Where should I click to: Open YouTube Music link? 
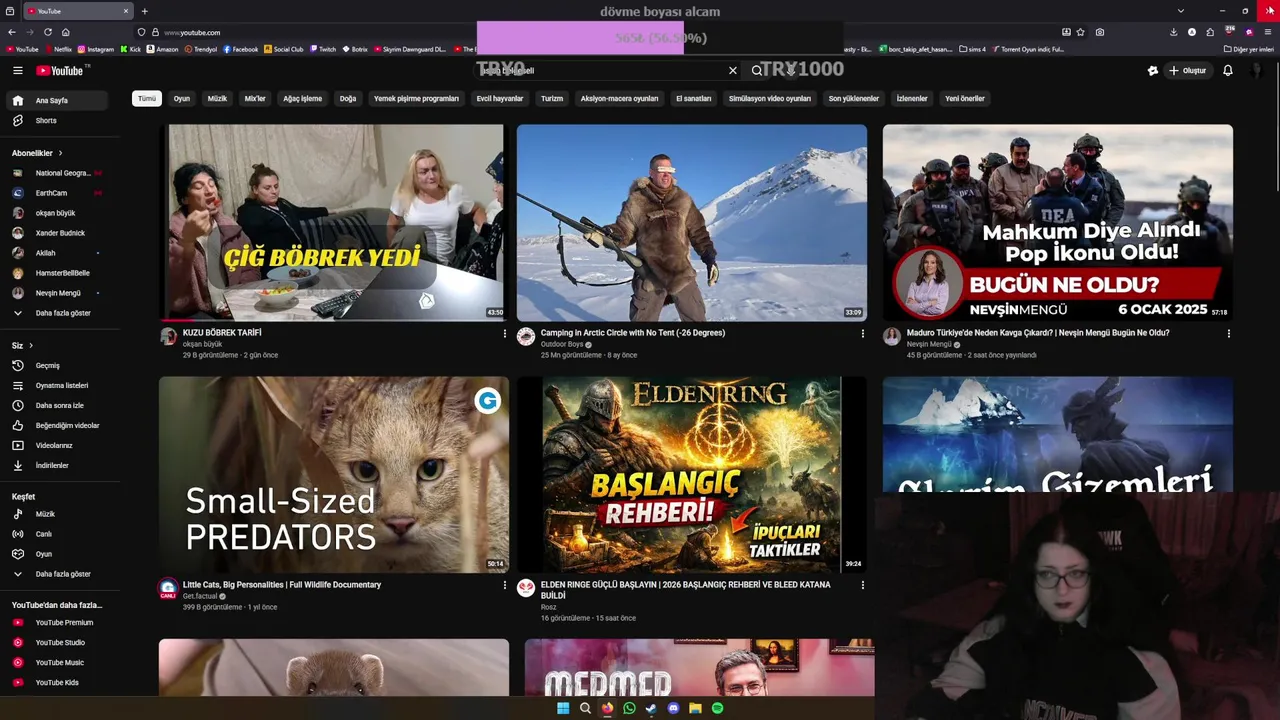coord(58,663)
